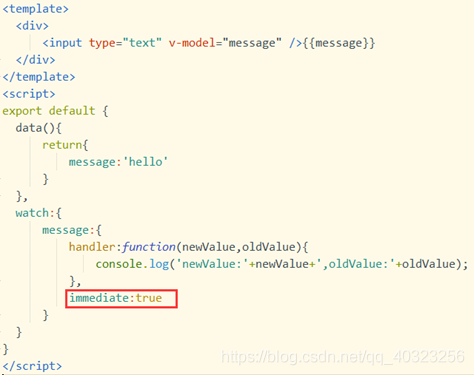
Task: Click the return keyword
Action: (x=62, y=145)
